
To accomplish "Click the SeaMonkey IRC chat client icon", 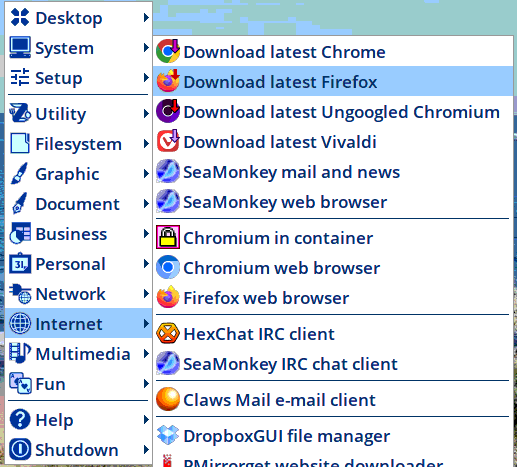I will [x=168, y=363].
